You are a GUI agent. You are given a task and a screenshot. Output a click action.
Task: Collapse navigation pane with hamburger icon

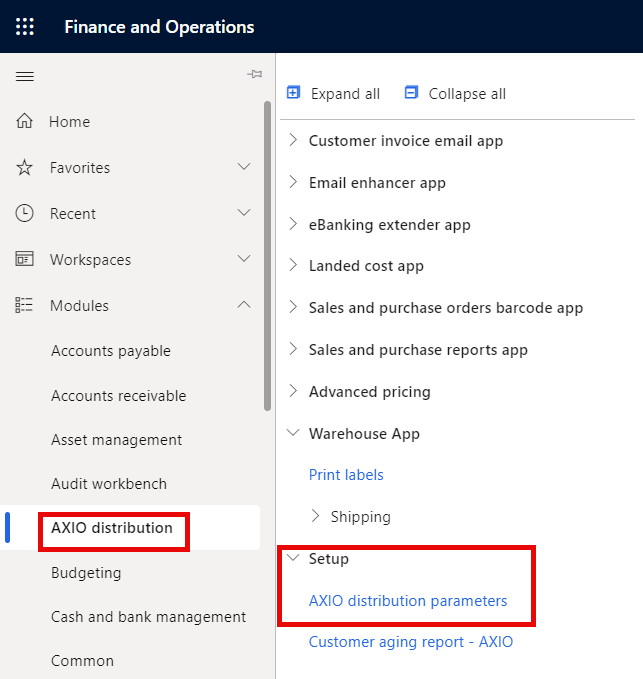(25, 76)
